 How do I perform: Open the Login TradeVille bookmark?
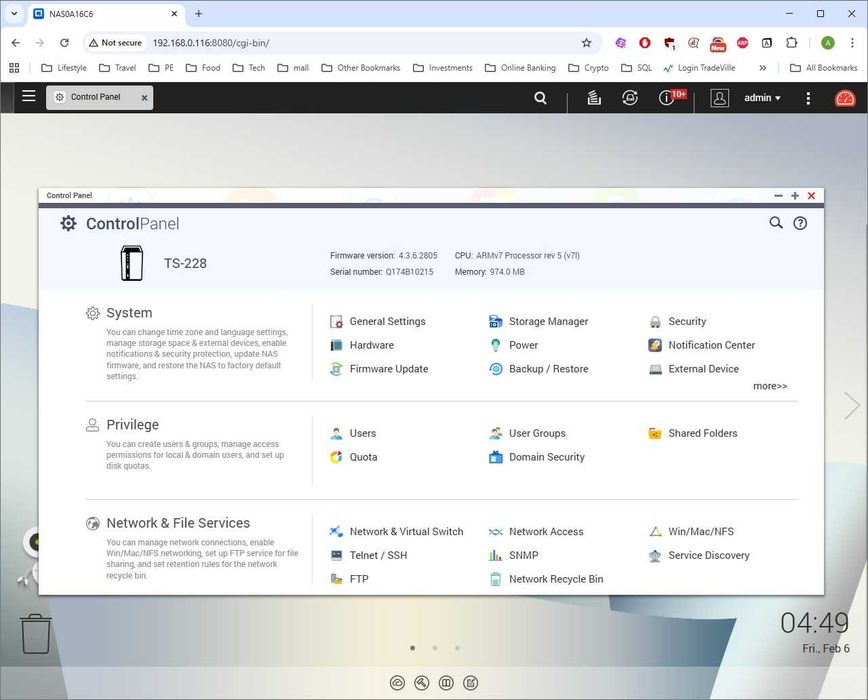pyautogui.click(x=699, y=68)
